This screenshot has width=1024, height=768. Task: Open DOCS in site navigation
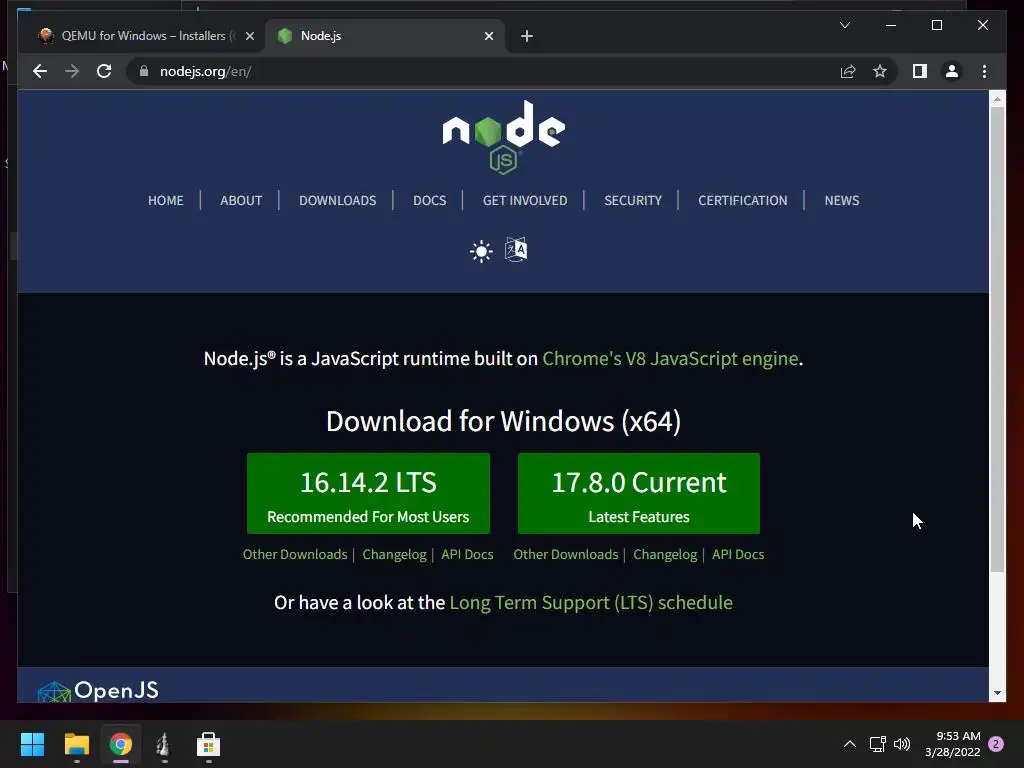coord(430,200)
